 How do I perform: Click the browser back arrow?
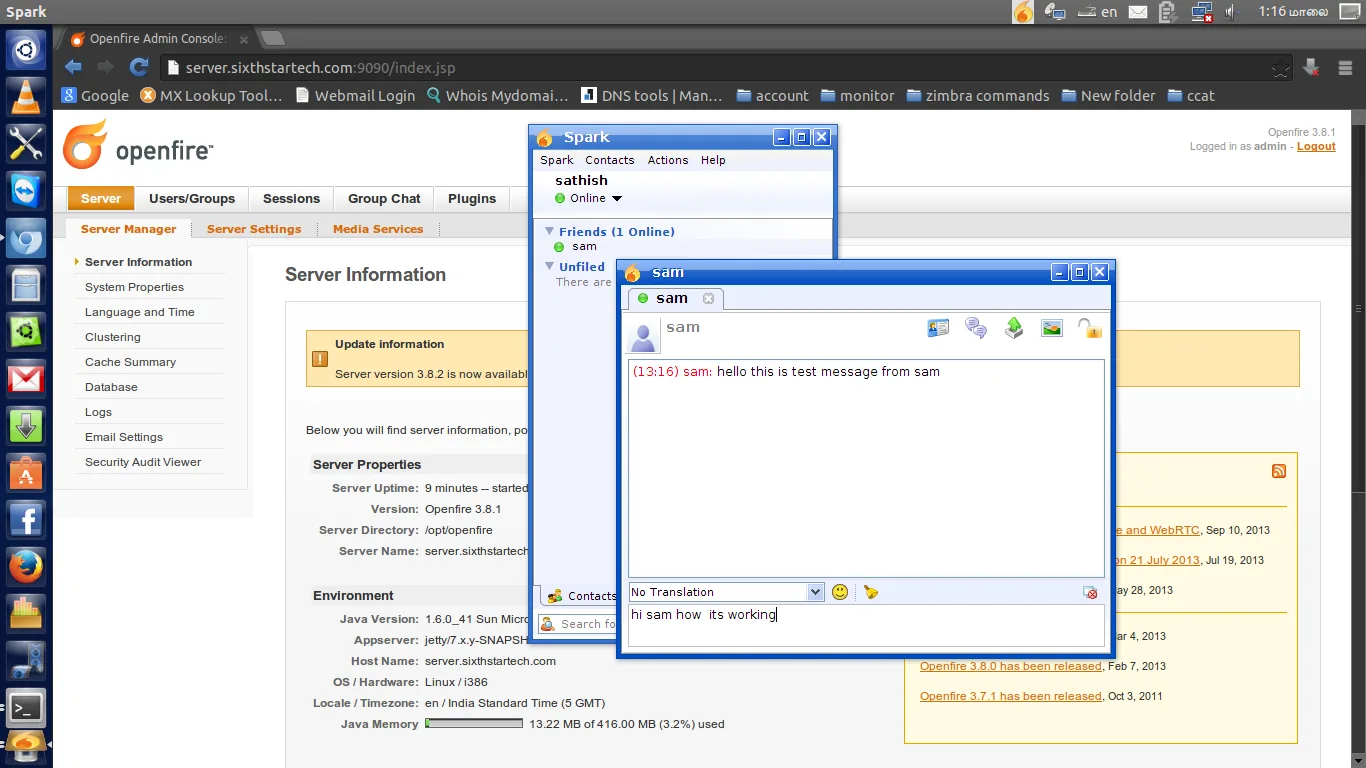[73, 68]
